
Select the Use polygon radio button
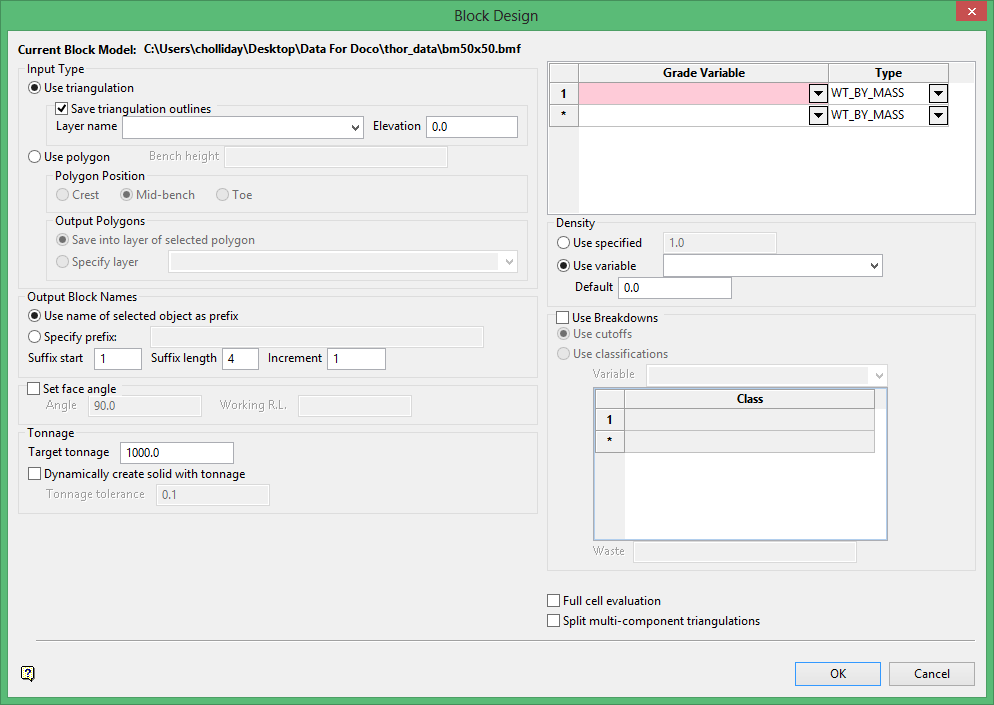36,157
